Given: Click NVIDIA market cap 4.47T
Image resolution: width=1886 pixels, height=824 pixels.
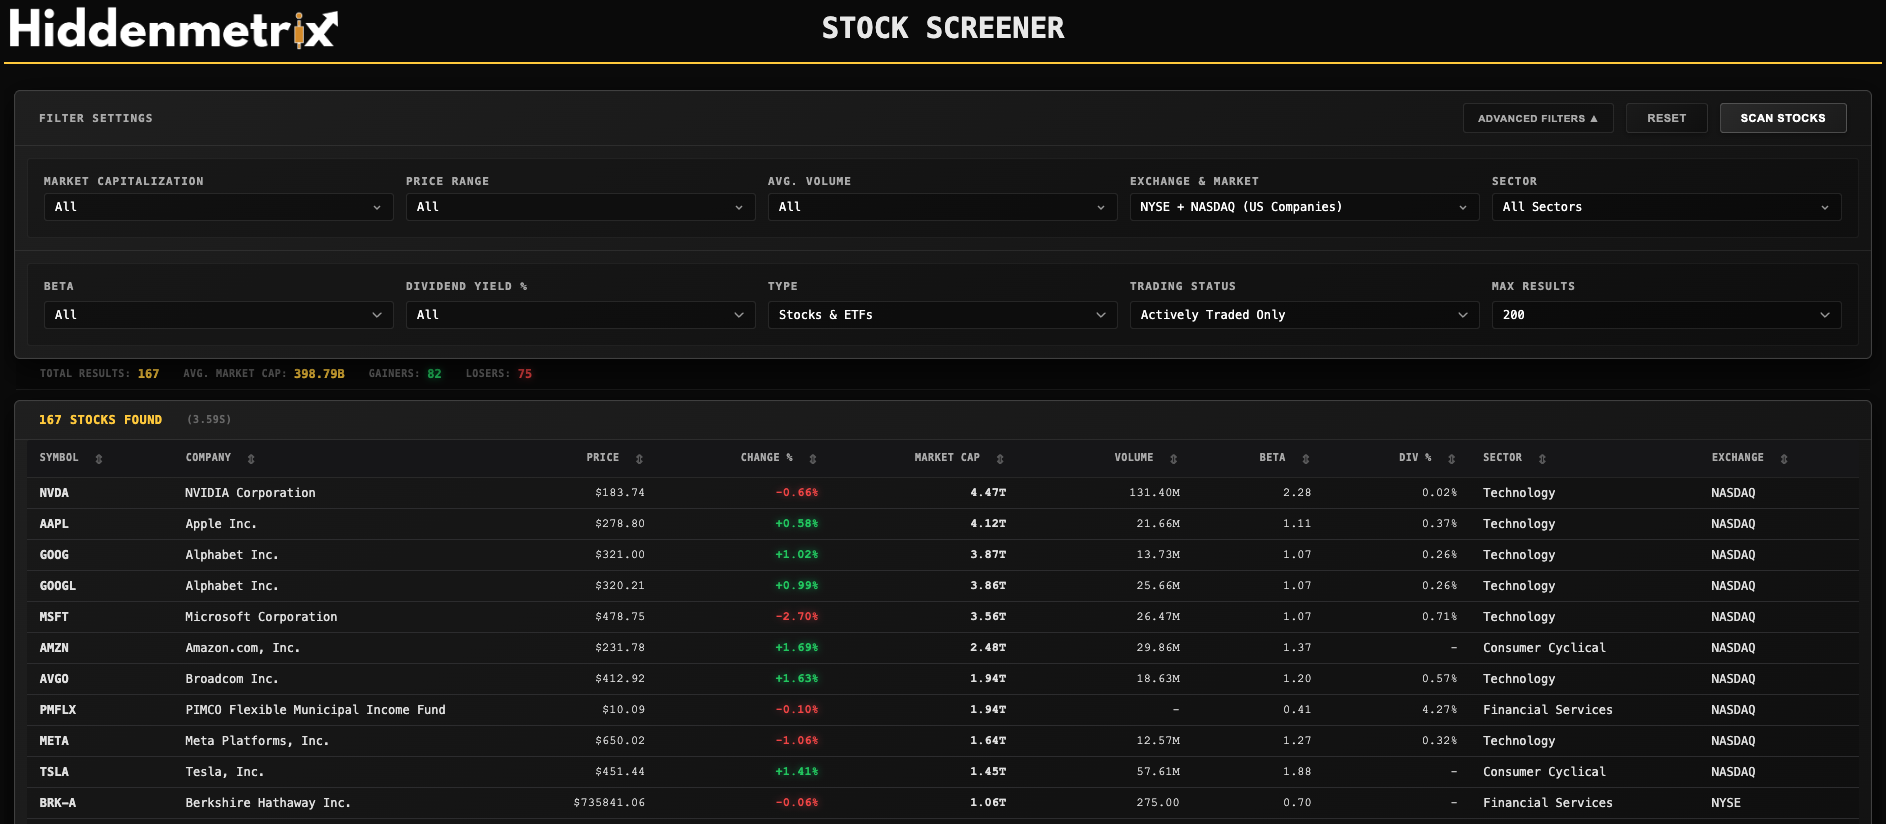Looking at the screenshot, I should tap(988, 493).
